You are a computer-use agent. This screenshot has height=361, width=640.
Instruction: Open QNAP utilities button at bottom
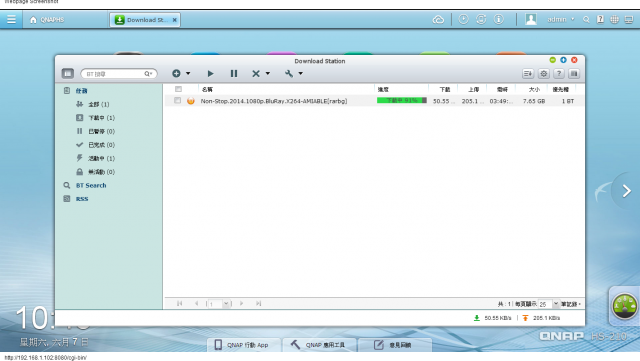pyautogui.click(x=319, y=345)
